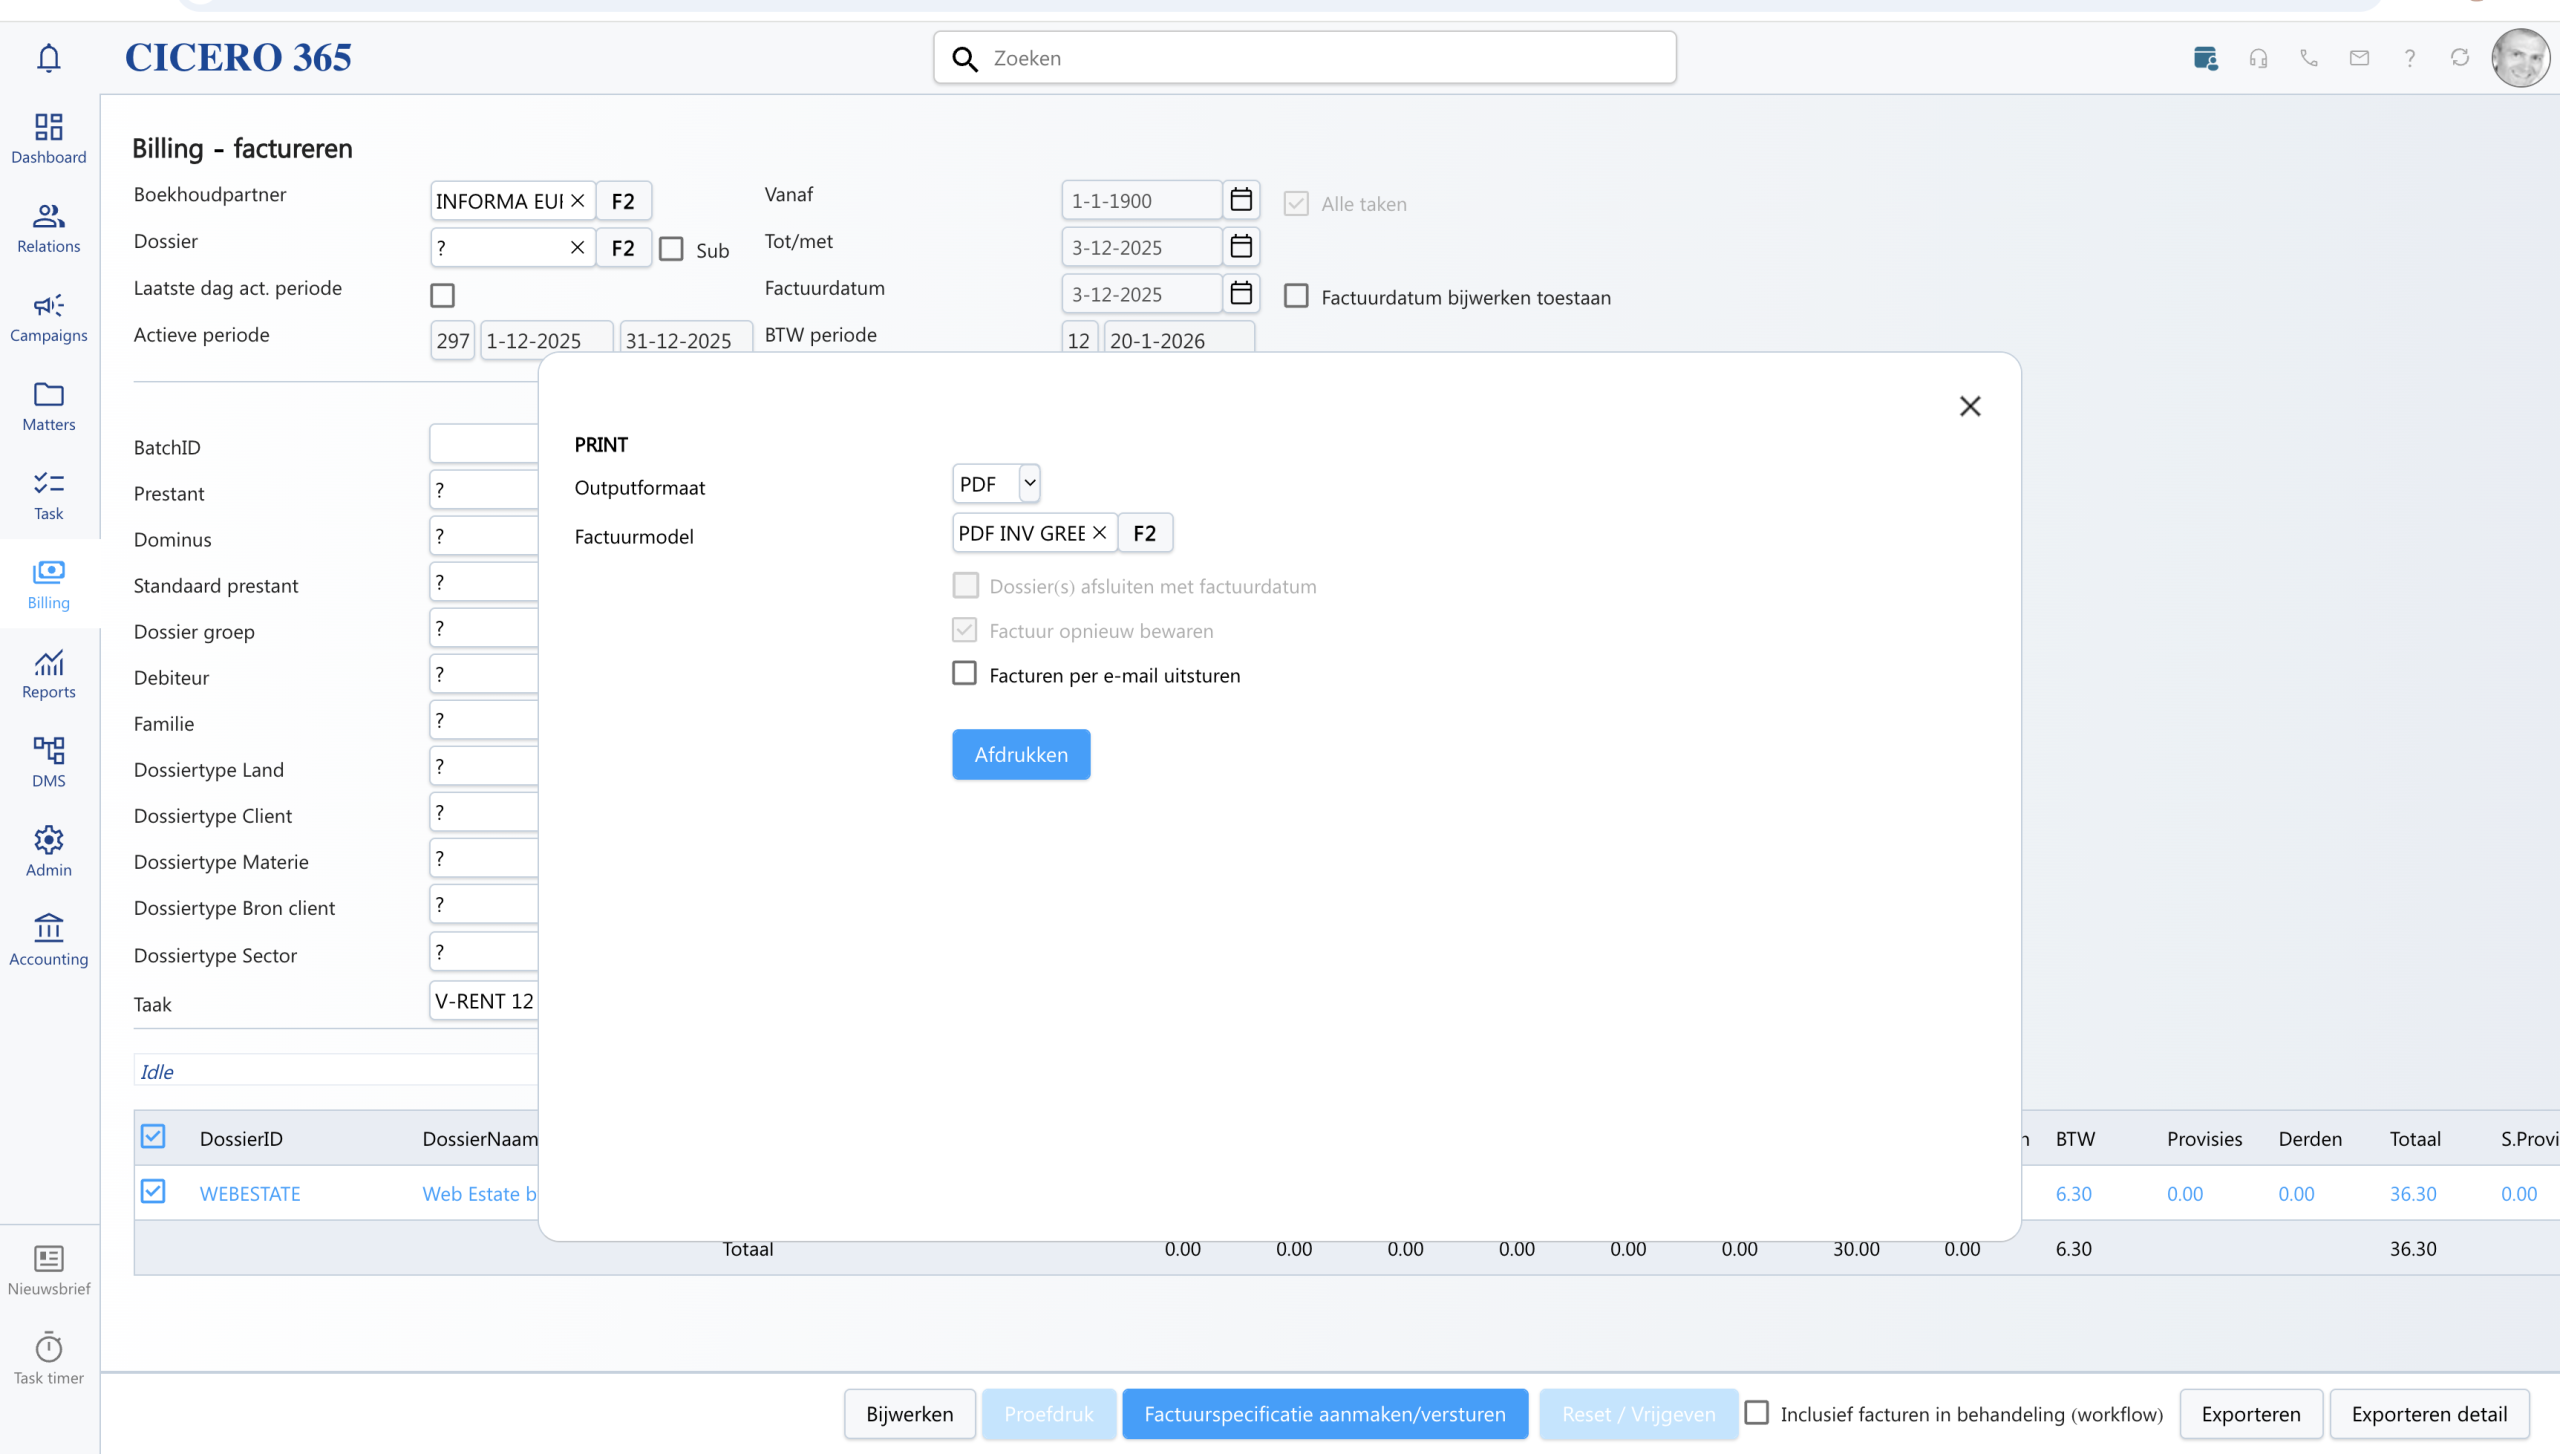Click the refresh icon in the header
The width and height of the screenshot is (2560, 1454).
[2459, 58]
